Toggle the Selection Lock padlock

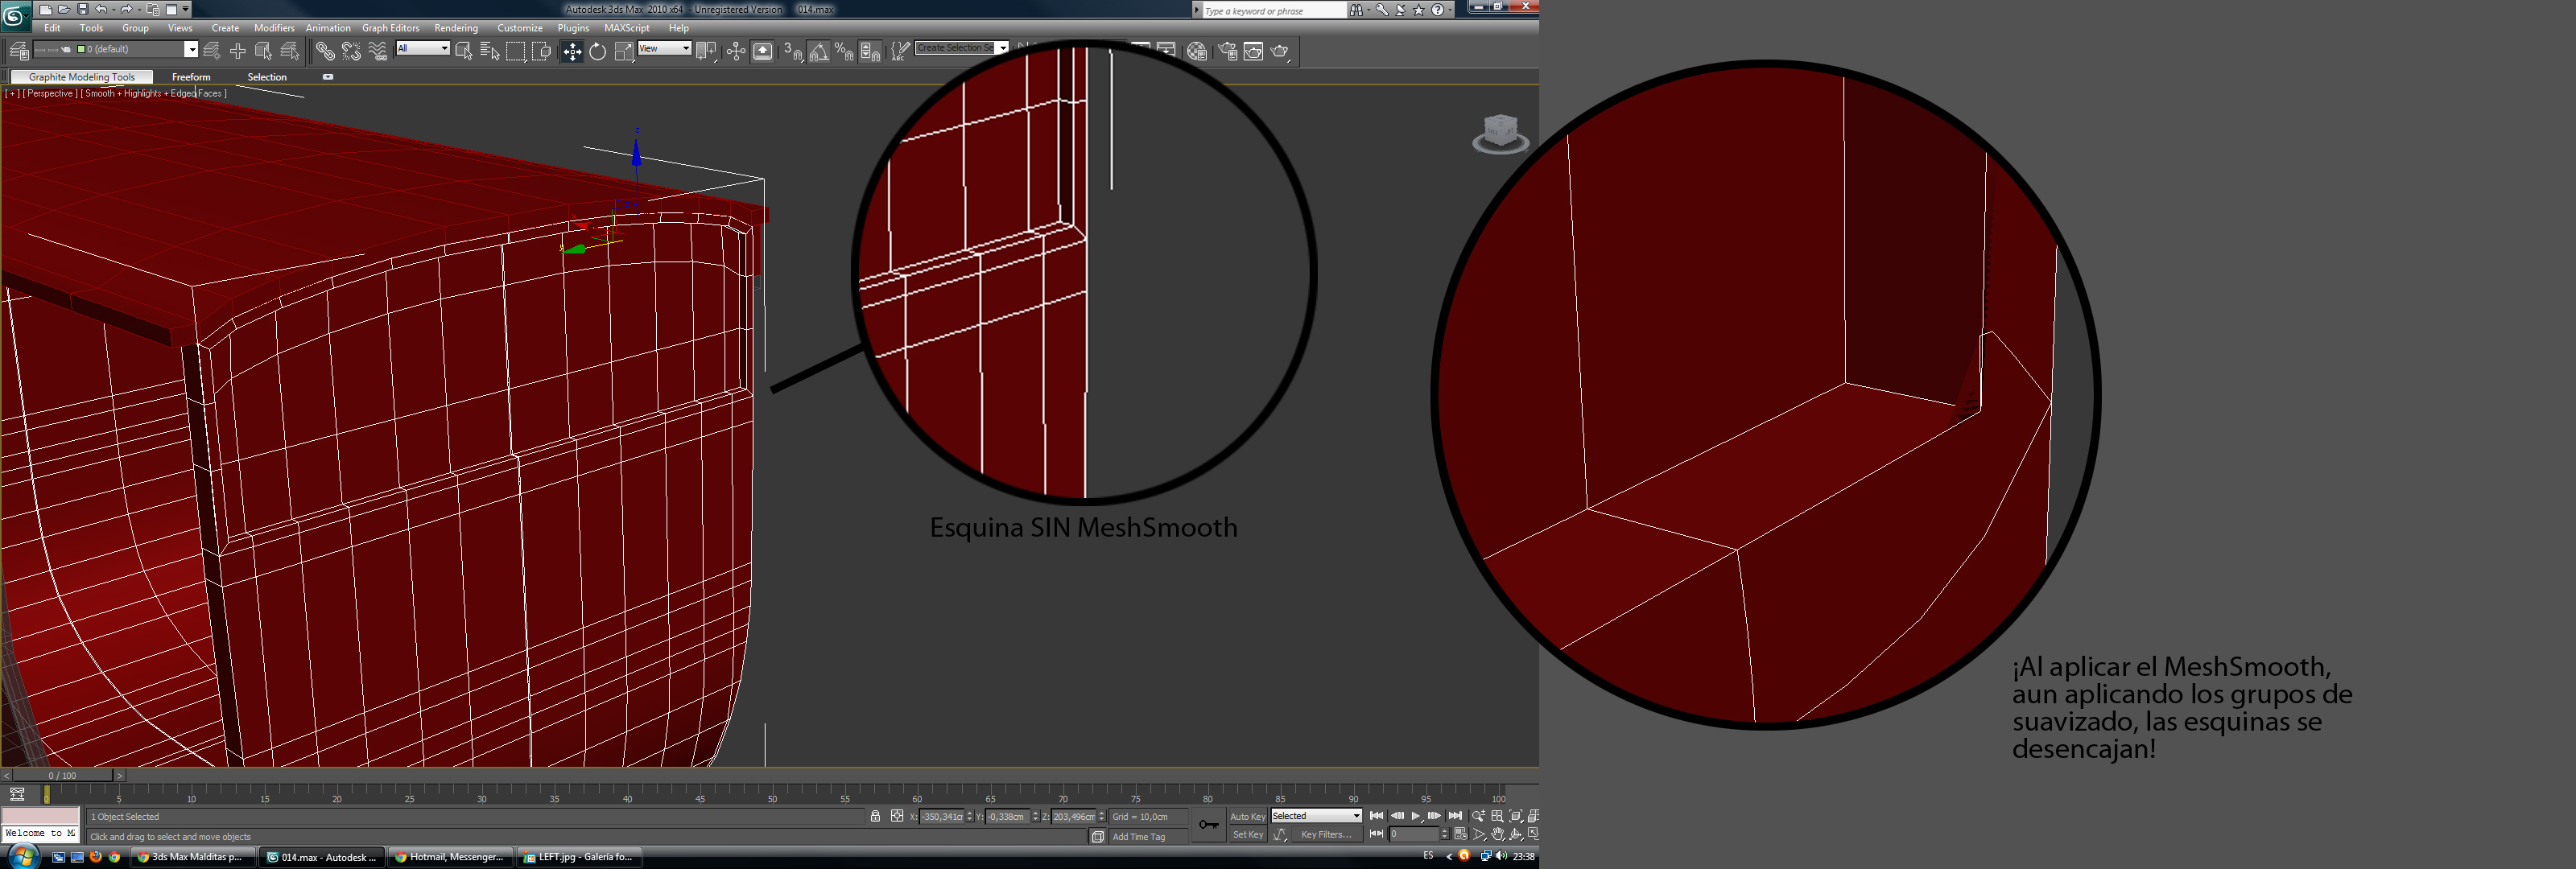pos(875,816)
